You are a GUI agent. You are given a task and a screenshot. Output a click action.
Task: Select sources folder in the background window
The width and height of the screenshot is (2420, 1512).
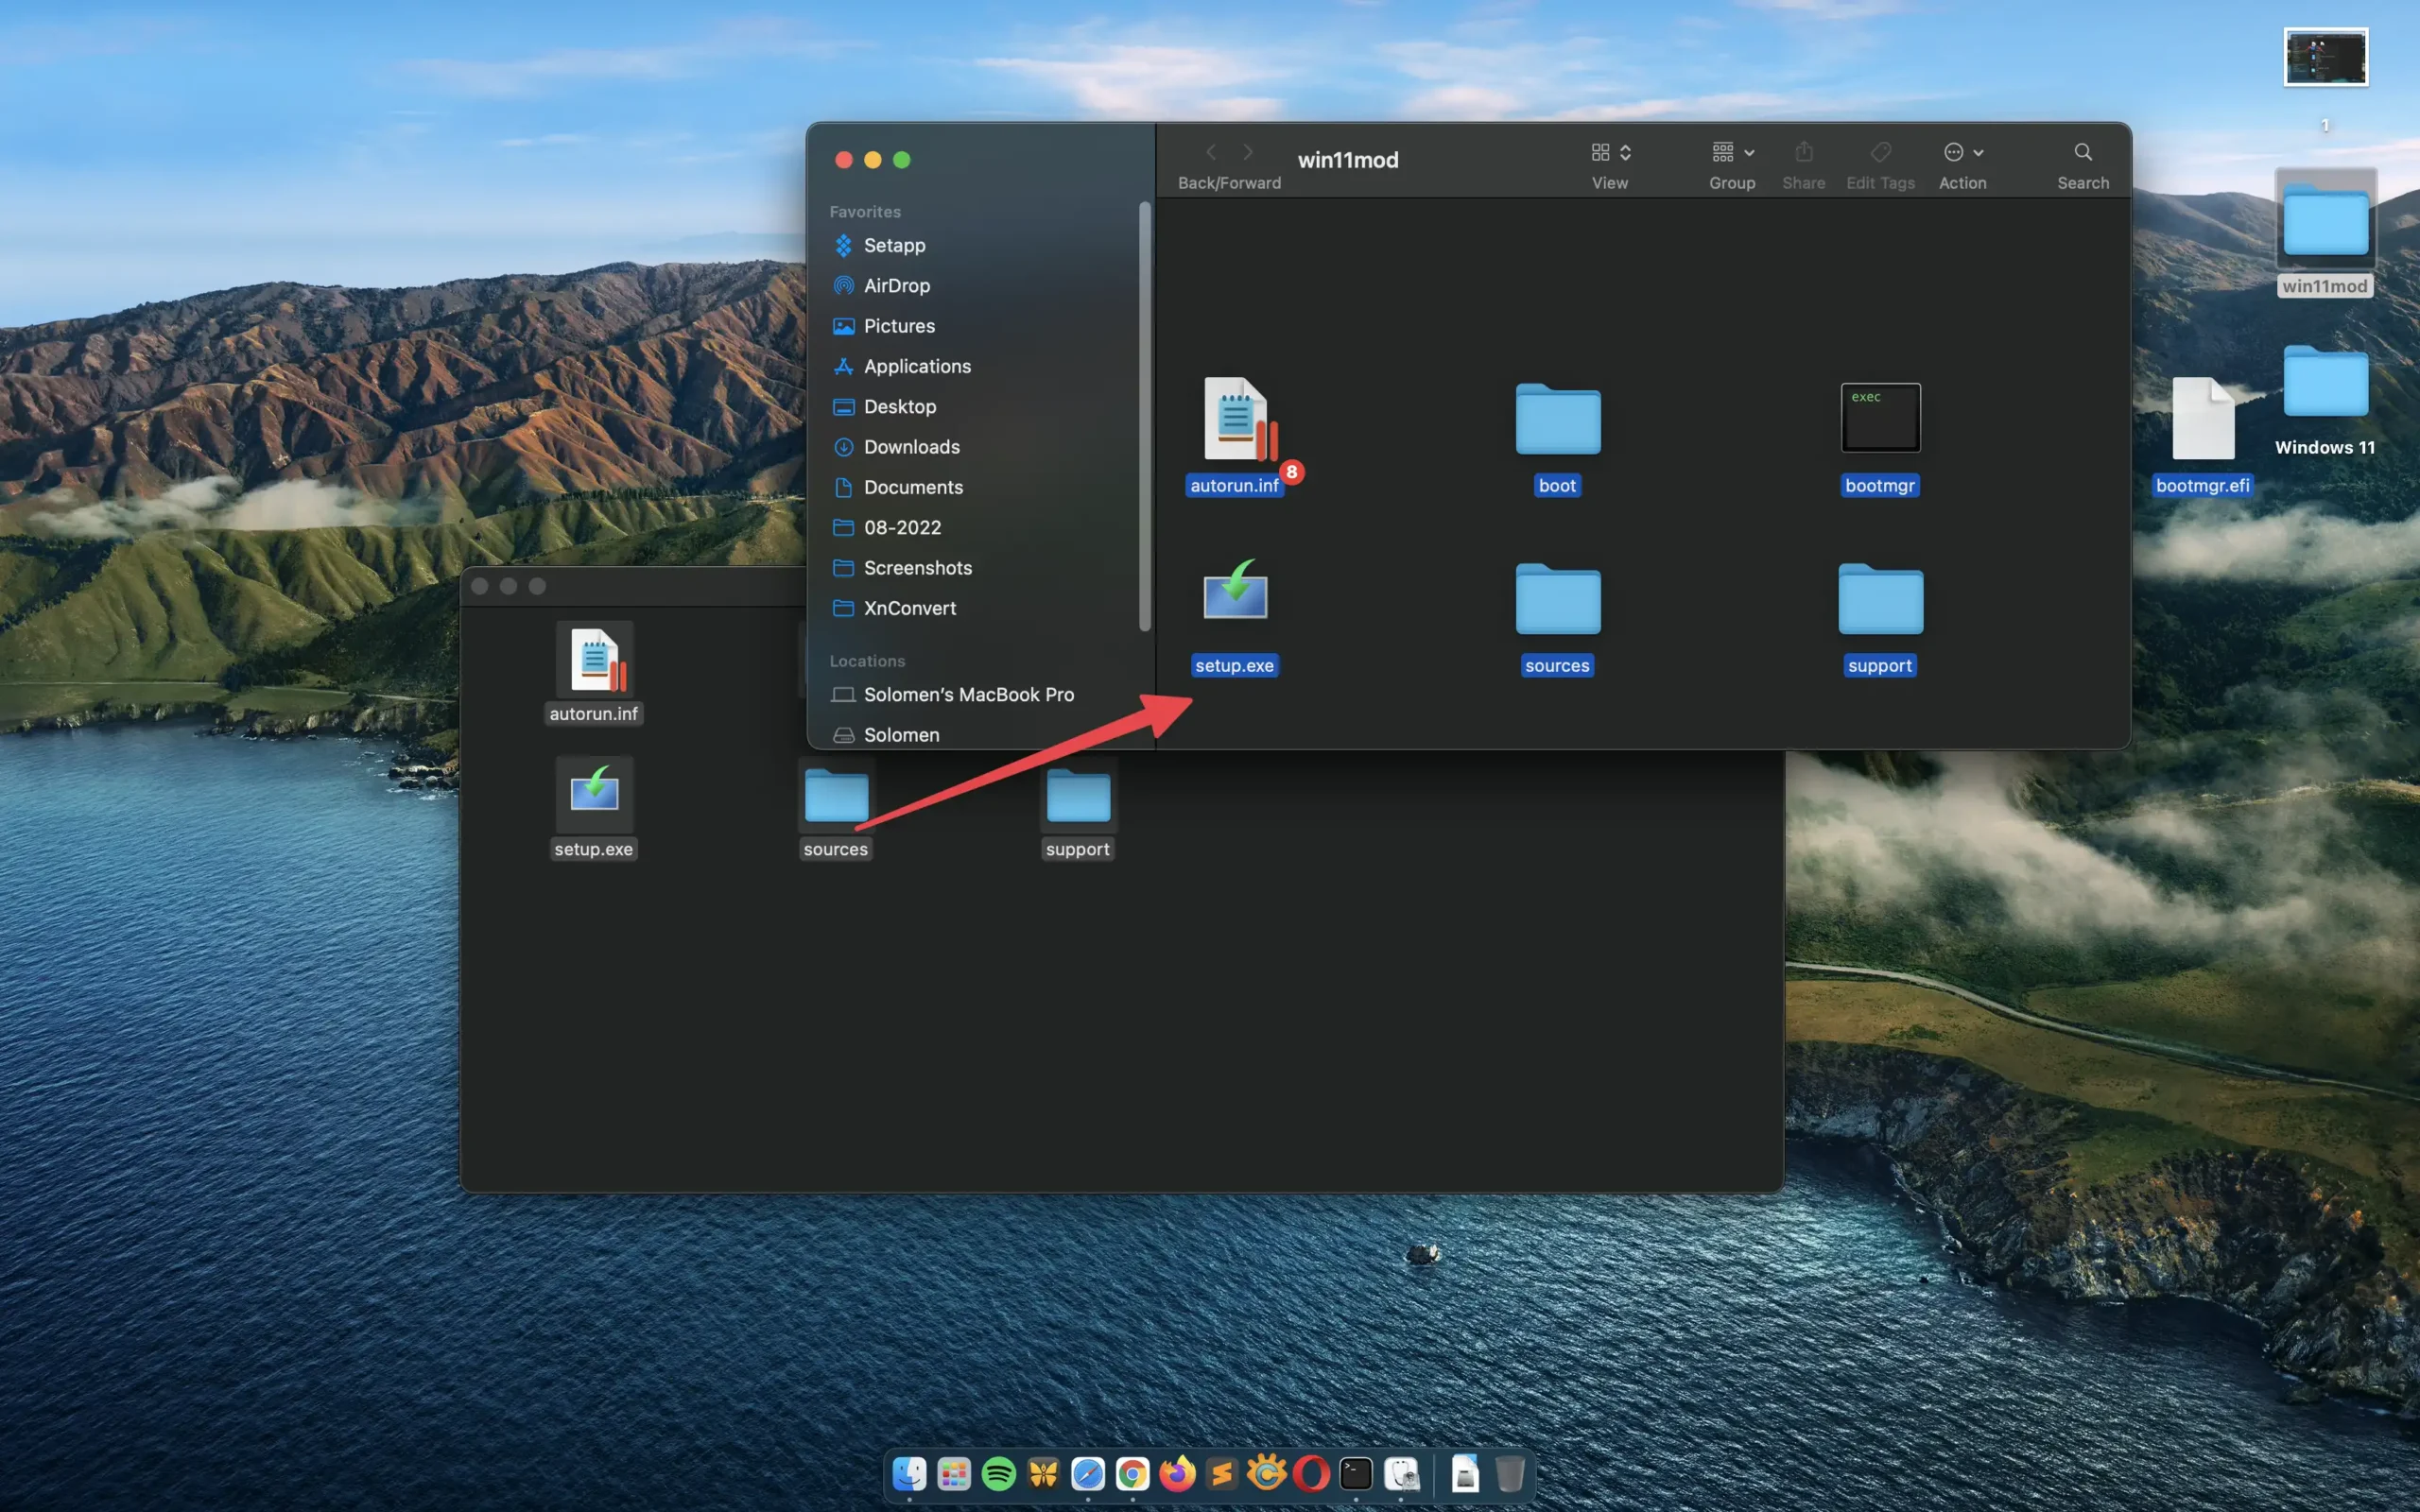tap(836, 810)
